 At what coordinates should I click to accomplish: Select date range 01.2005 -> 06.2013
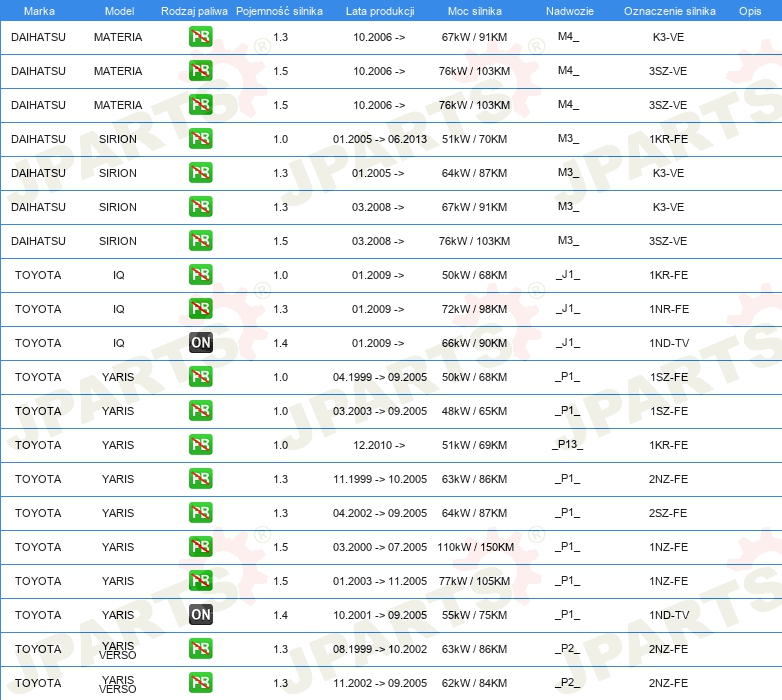[x=380, y=139]
